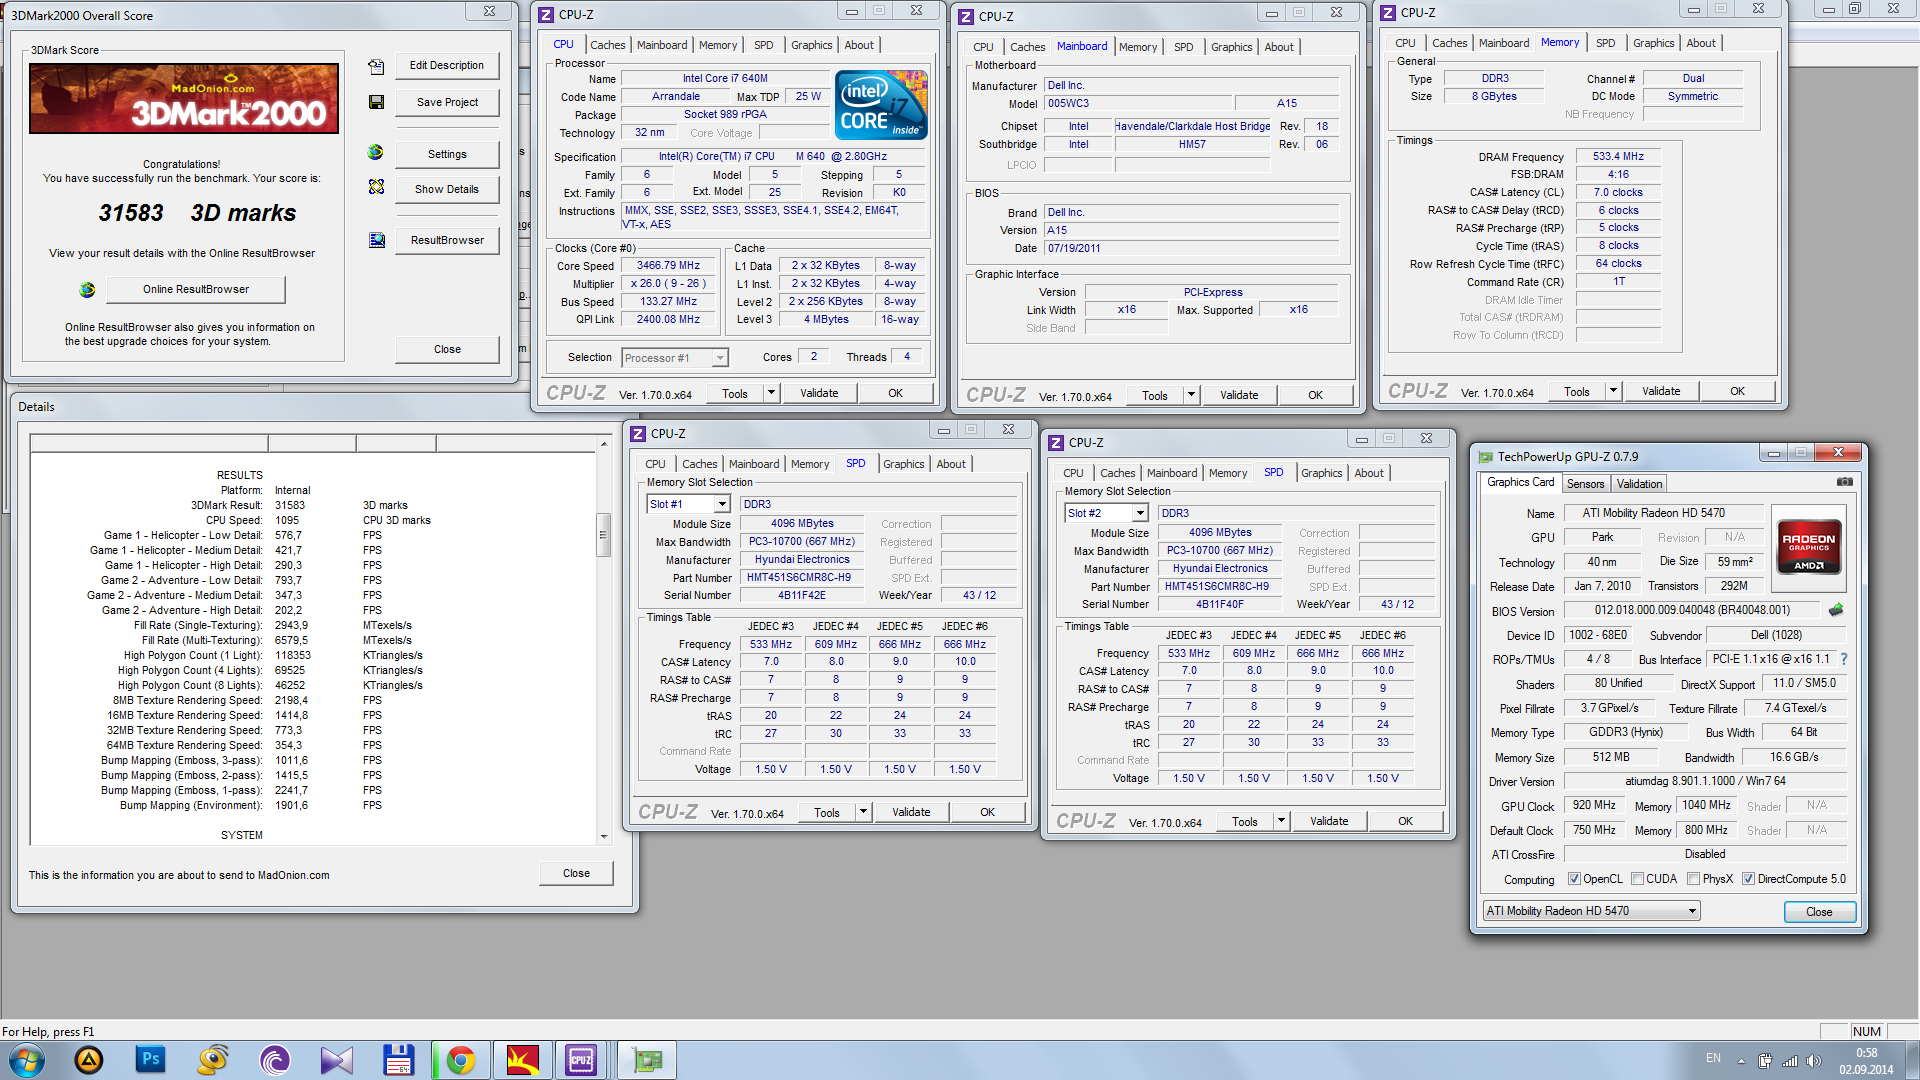Image resolution: width=1920 pixels, height=1080 pixels.
Task: Switch to GPU-Z taskbar icon
Action: (x=647, y=1060)
